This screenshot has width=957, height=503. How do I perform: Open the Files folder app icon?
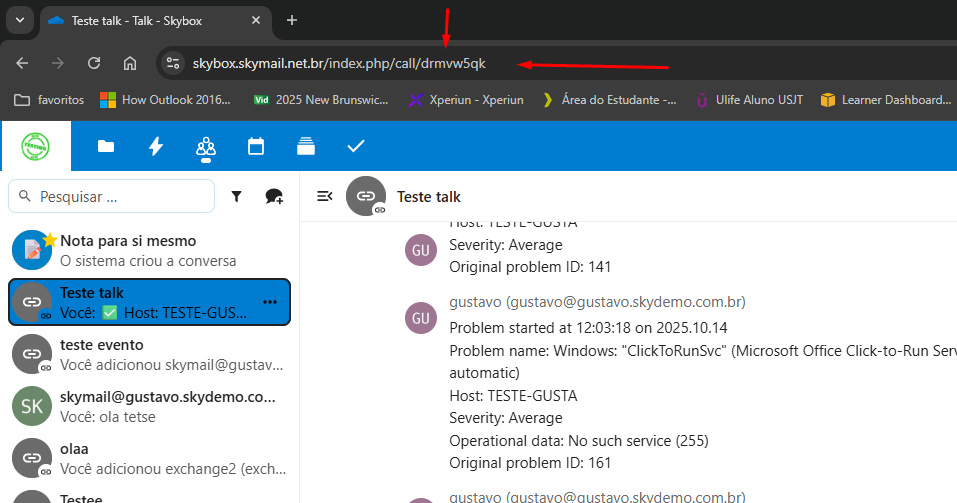point(105,147)
